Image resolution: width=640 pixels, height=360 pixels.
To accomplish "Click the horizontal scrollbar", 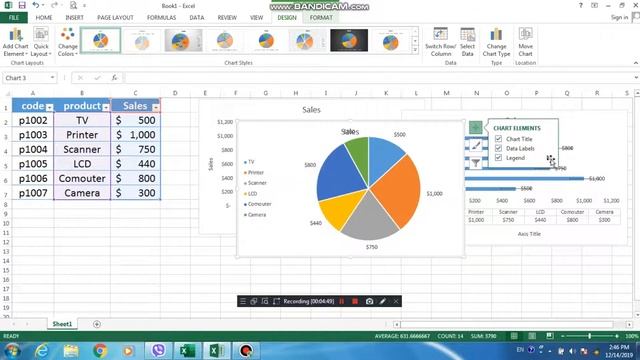I will (x=507, y=324).
